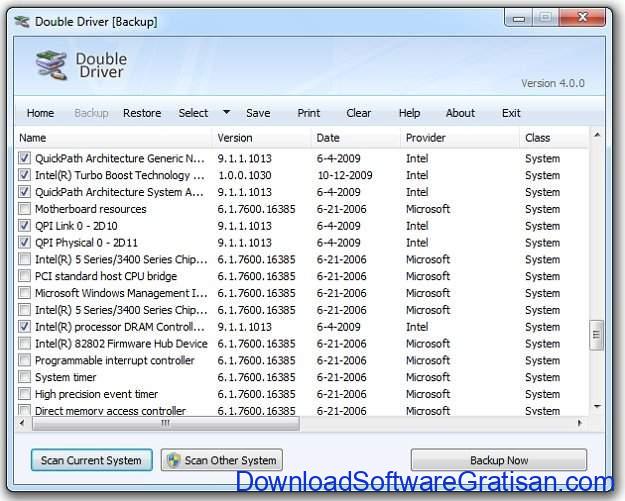Minimize the Double Driver window

[x=519, y=18]
